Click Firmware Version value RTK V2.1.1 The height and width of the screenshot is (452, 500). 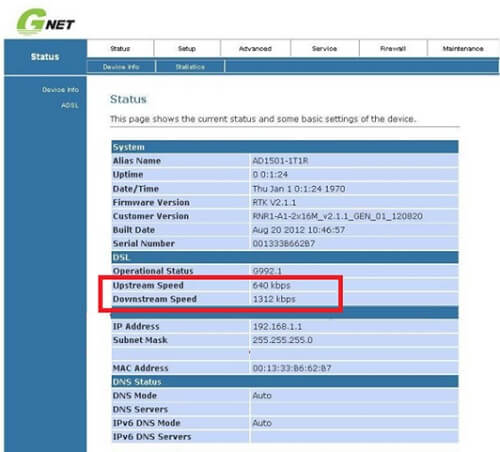coord(274,203)
